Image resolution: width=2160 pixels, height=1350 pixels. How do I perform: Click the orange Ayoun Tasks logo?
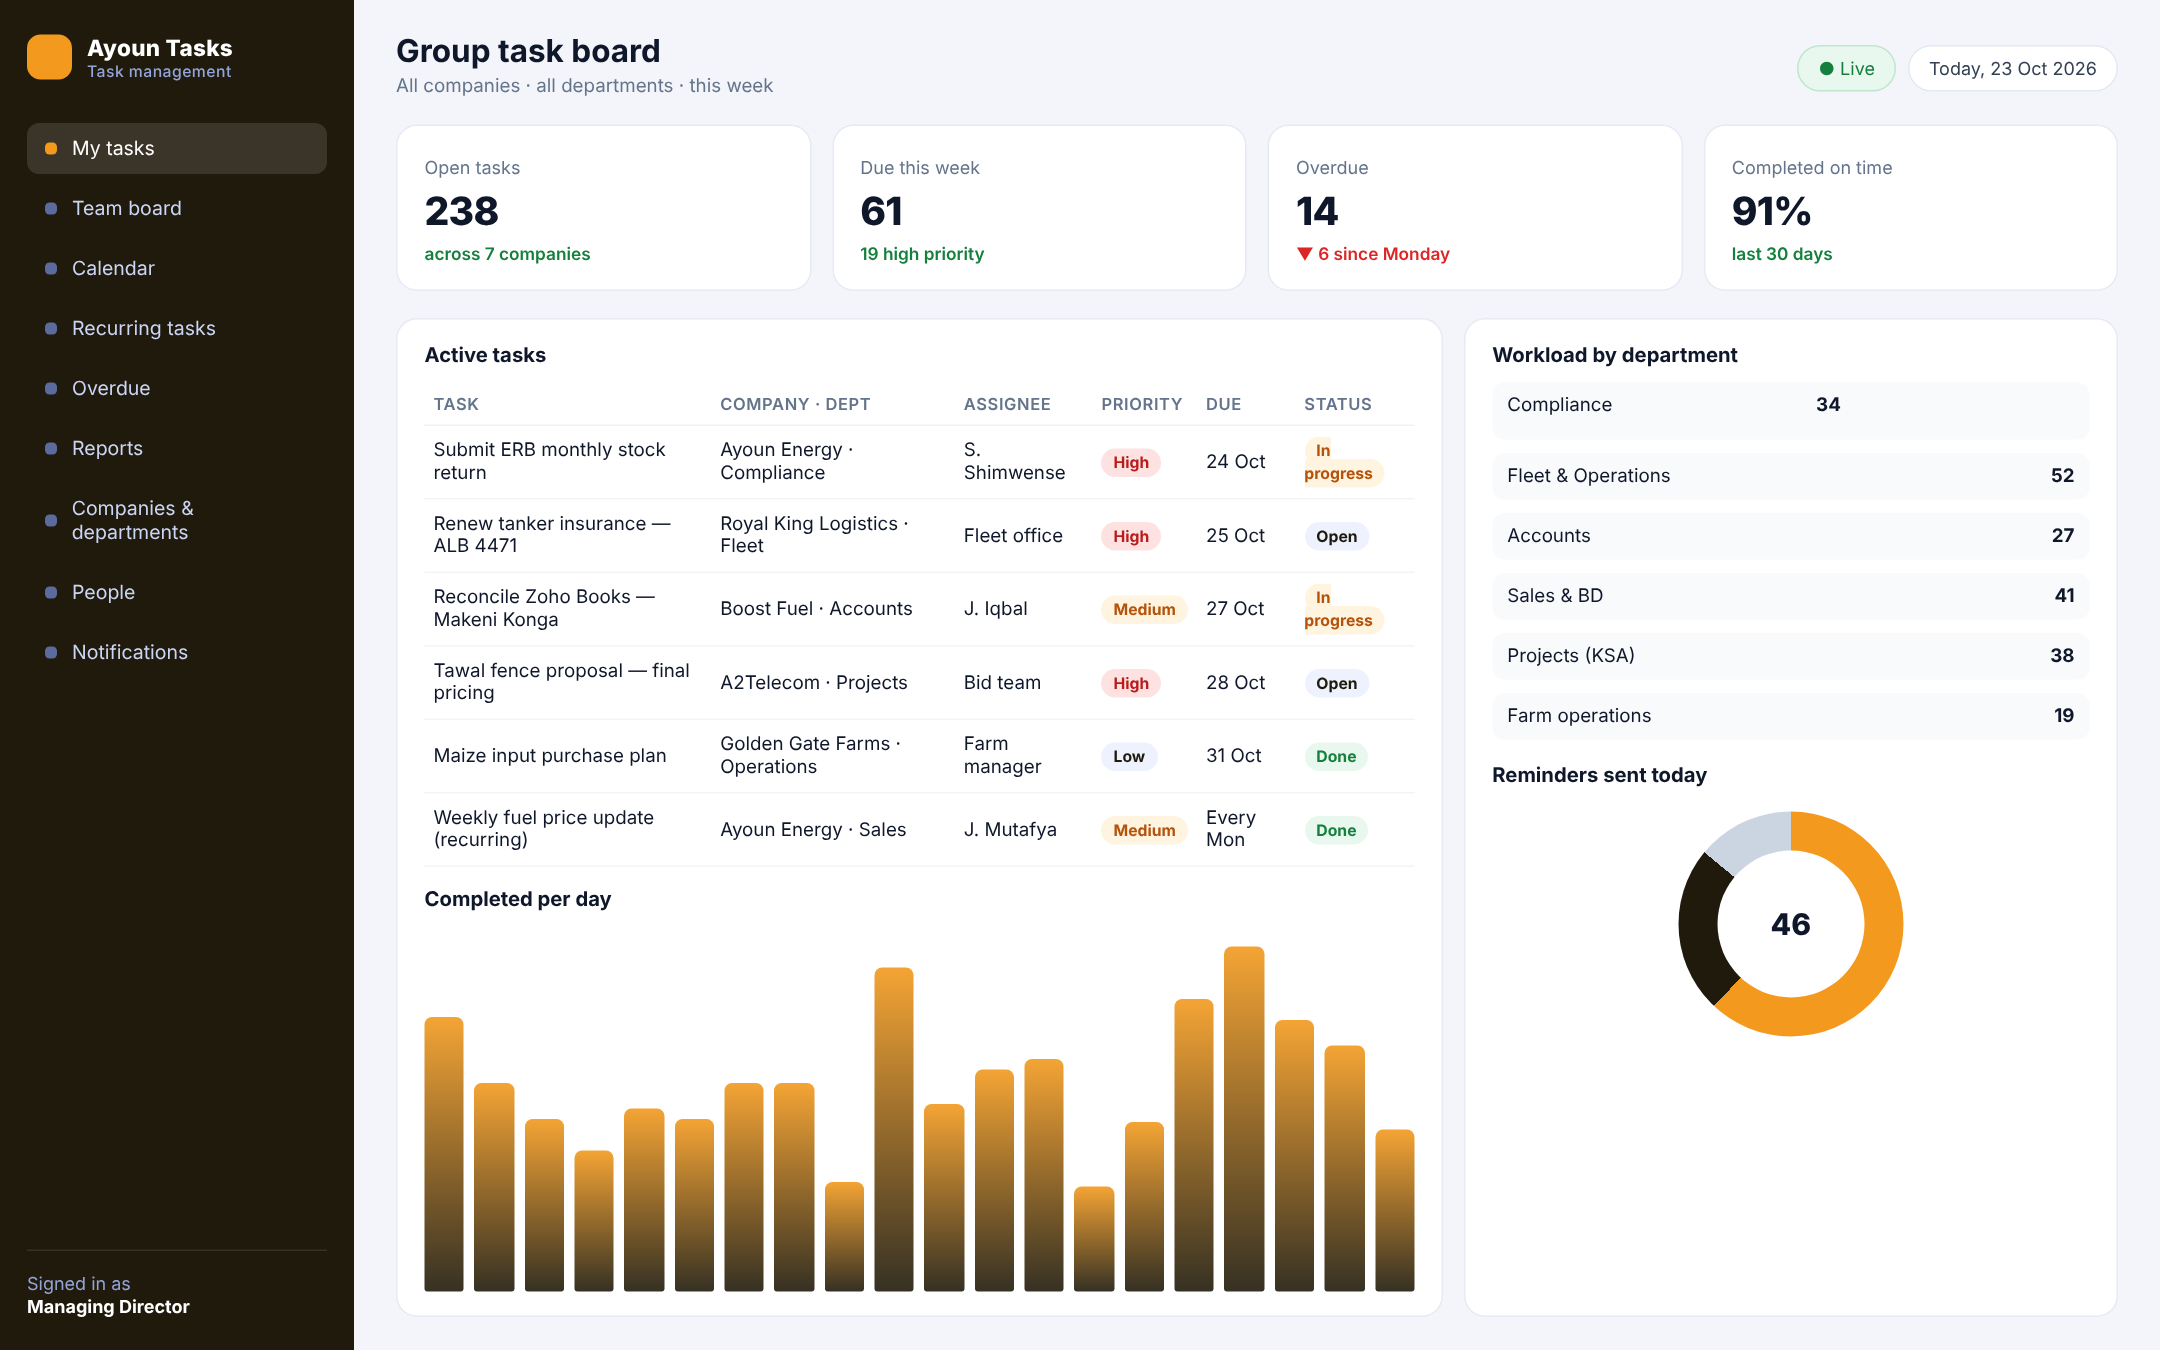[49, 57]
